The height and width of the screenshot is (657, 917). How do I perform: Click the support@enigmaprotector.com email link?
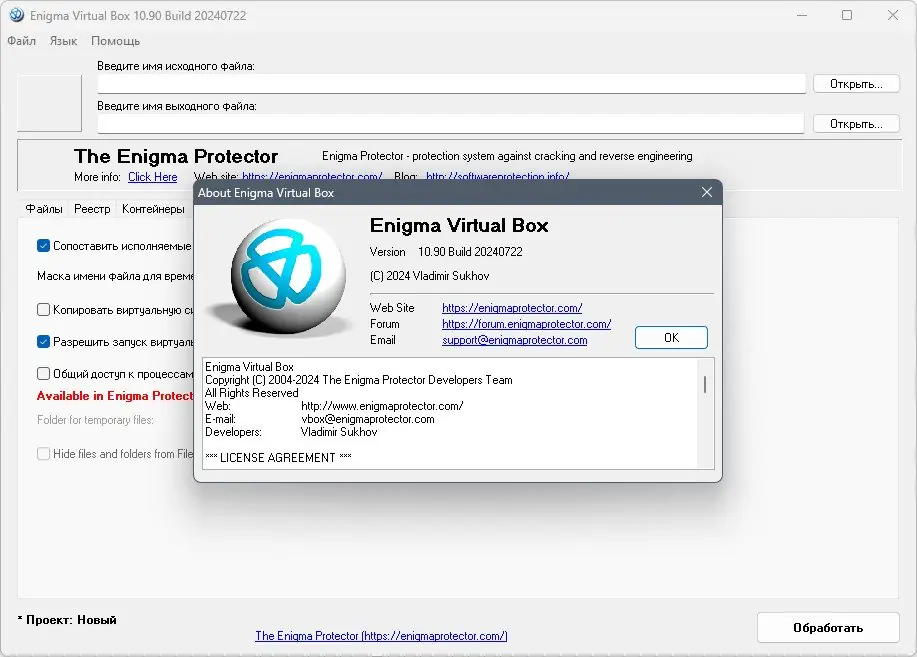coord(515,340)
